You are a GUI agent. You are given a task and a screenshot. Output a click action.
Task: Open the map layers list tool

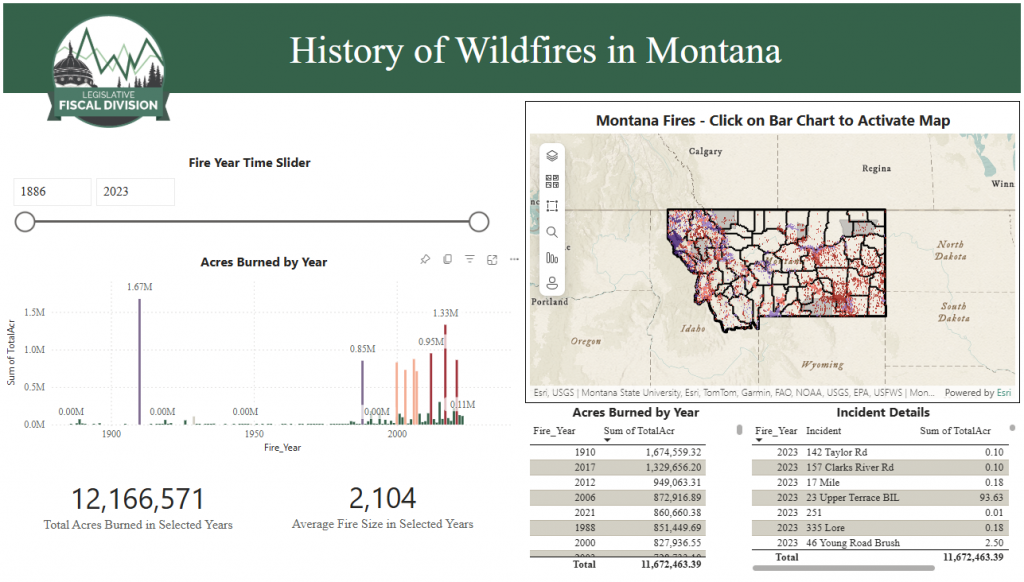click(x=552, y=156)
